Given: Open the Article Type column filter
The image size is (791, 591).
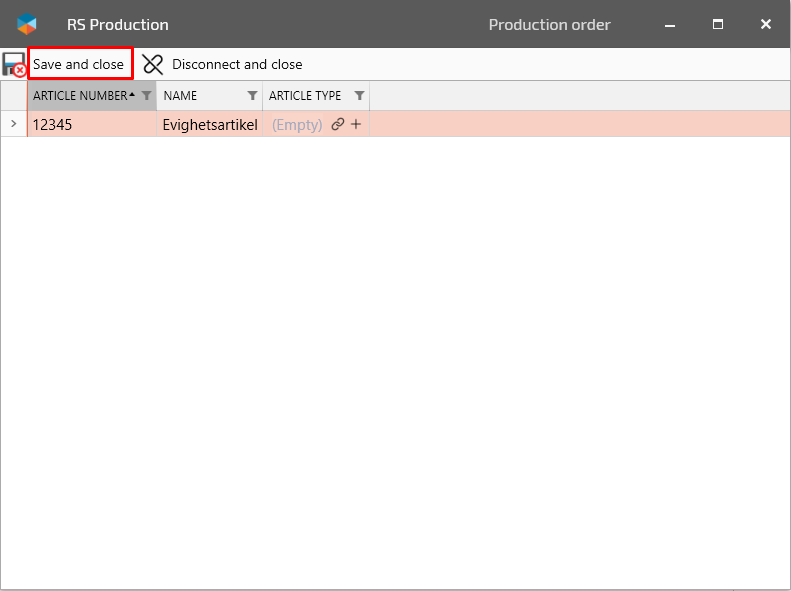Looking at the screenshot, I should coord(360,96).
